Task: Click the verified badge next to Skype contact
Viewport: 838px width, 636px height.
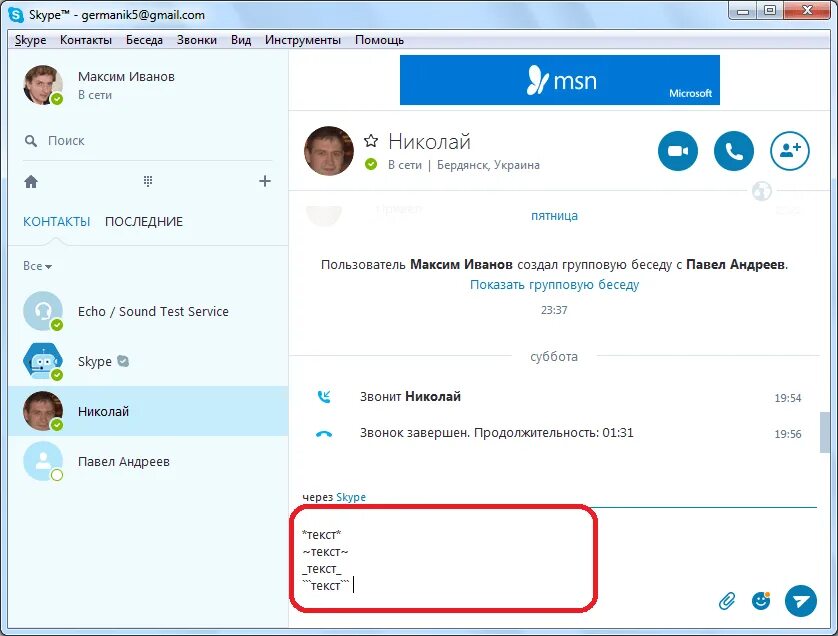Action: pyautogui.click(x=123, y=361)
